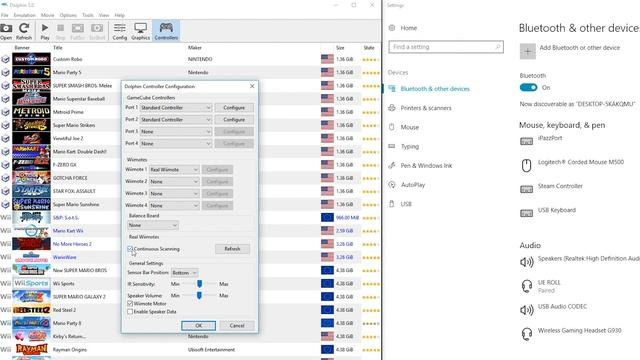Image resolution: width=640 pixels, height=360 pixels.
Task: Open the Tools menu
Action: pos(88,15)
